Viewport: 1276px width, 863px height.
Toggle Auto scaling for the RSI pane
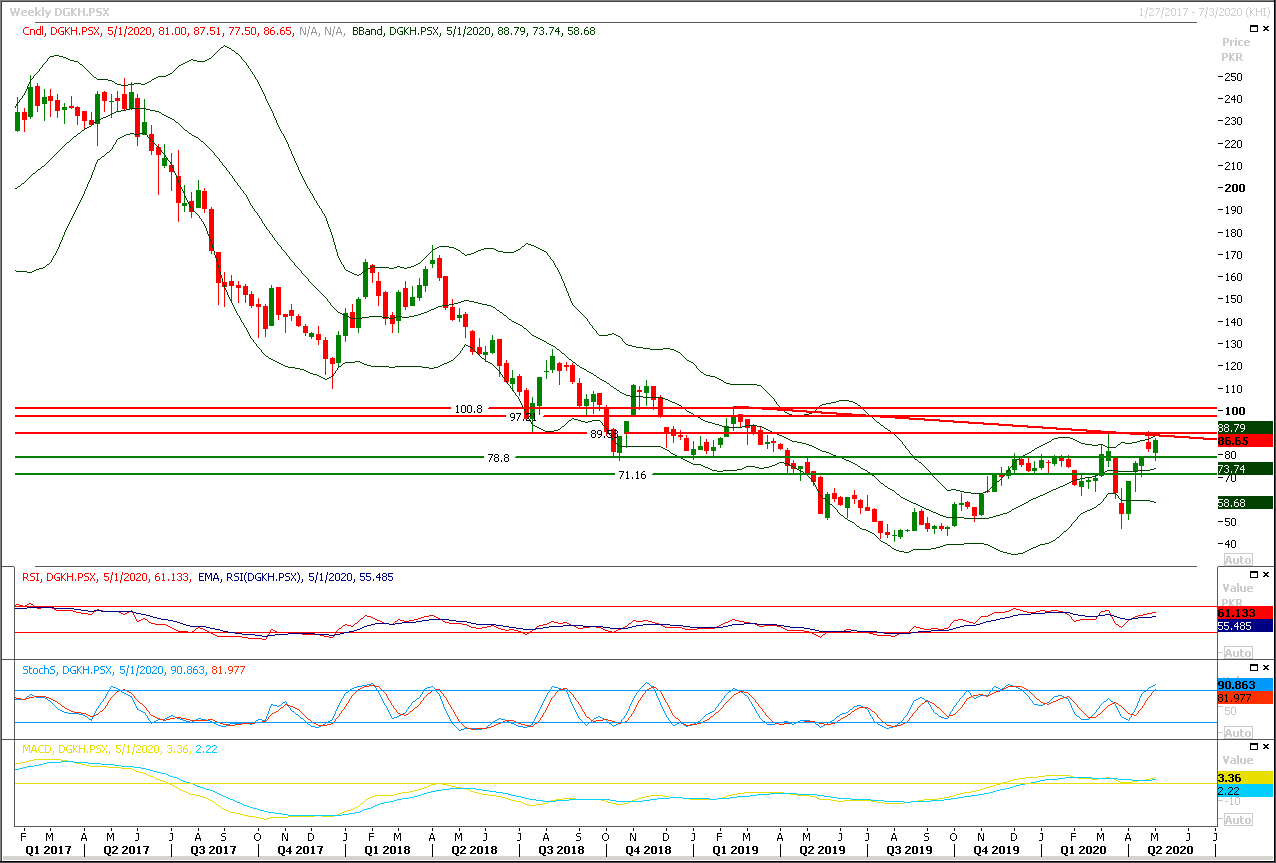pos(1237,652)
